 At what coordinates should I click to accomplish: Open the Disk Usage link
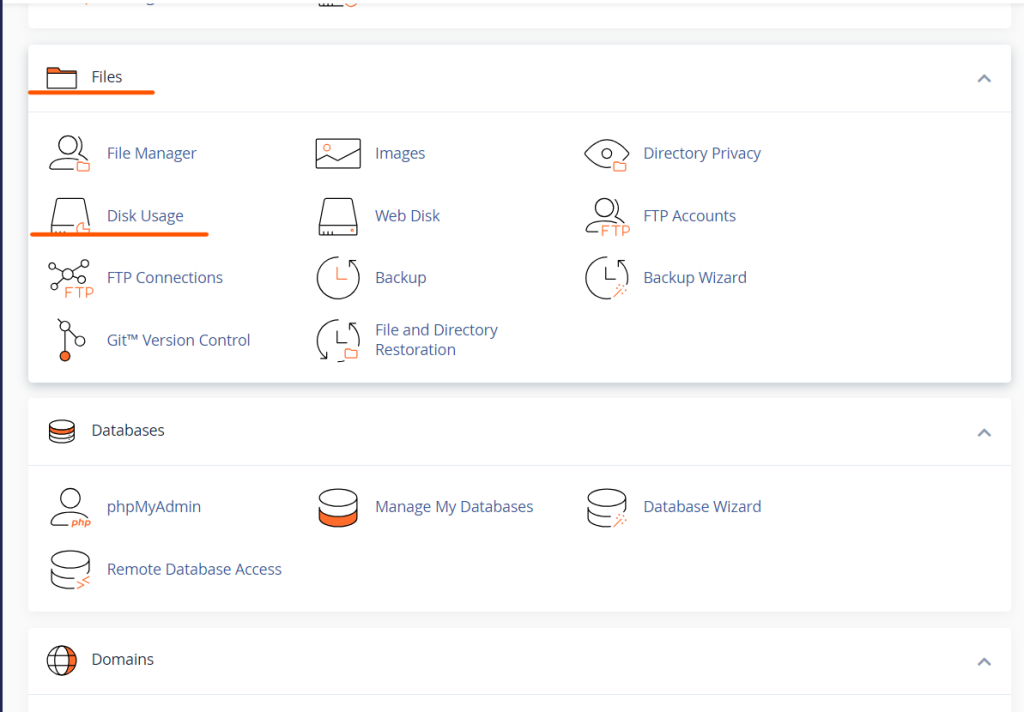pyautogui.click(x=145, y=216)
